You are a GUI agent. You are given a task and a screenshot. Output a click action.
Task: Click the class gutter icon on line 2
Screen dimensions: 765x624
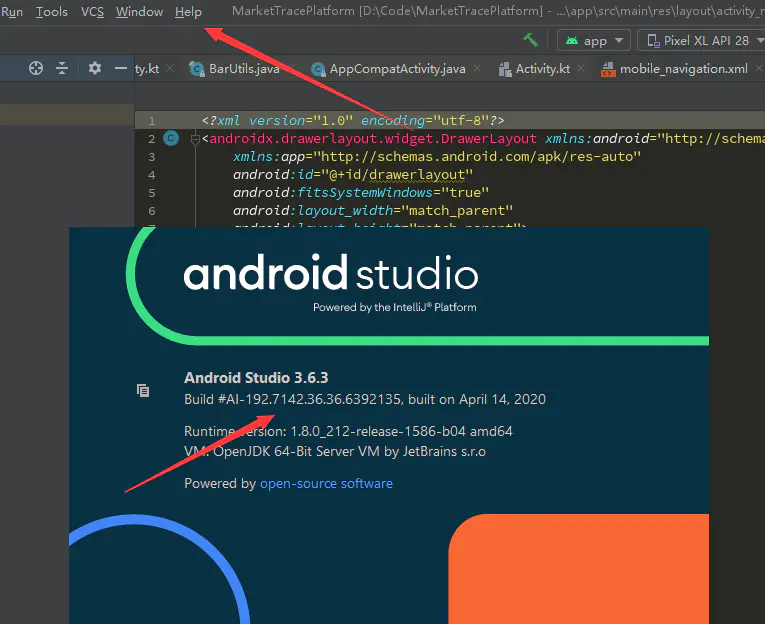[171, 139]
